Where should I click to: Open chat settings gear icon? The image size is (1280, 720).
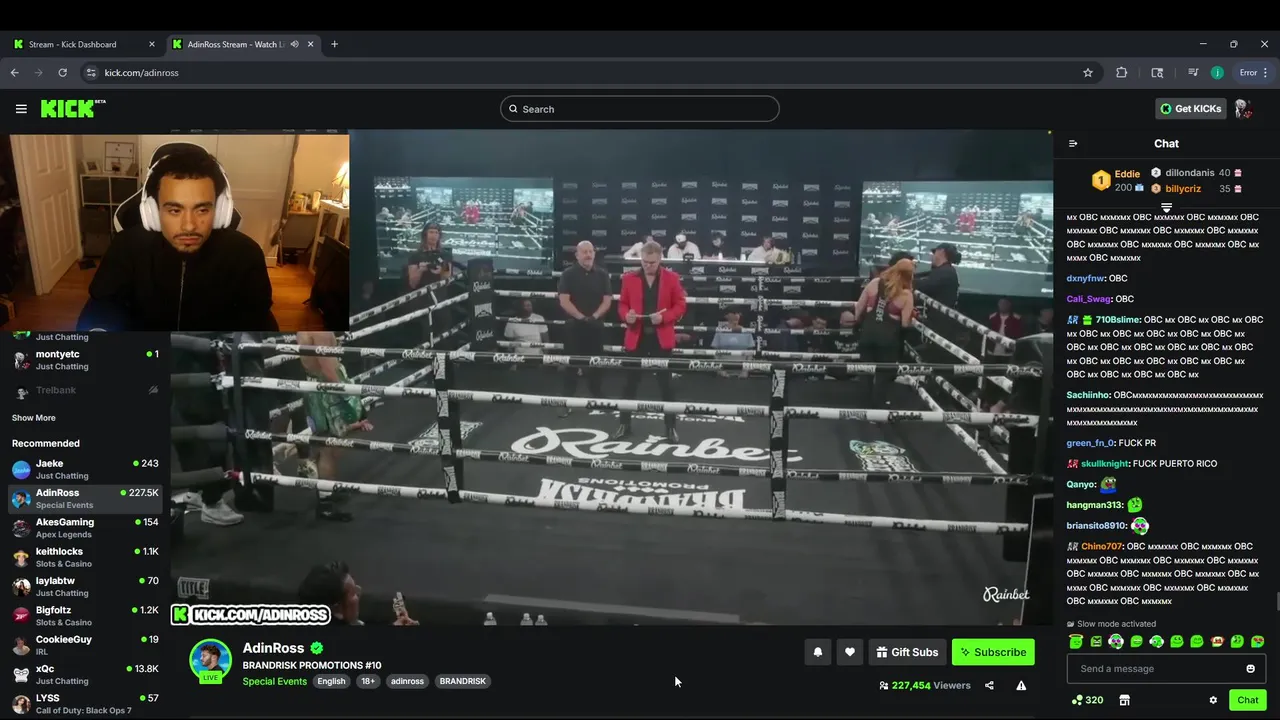1213,700
